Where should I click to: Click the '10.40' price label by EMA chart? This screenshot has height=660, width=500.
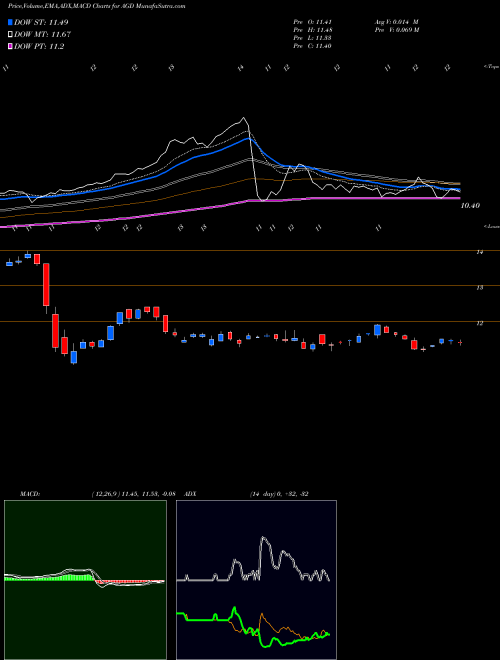[470, 206]
